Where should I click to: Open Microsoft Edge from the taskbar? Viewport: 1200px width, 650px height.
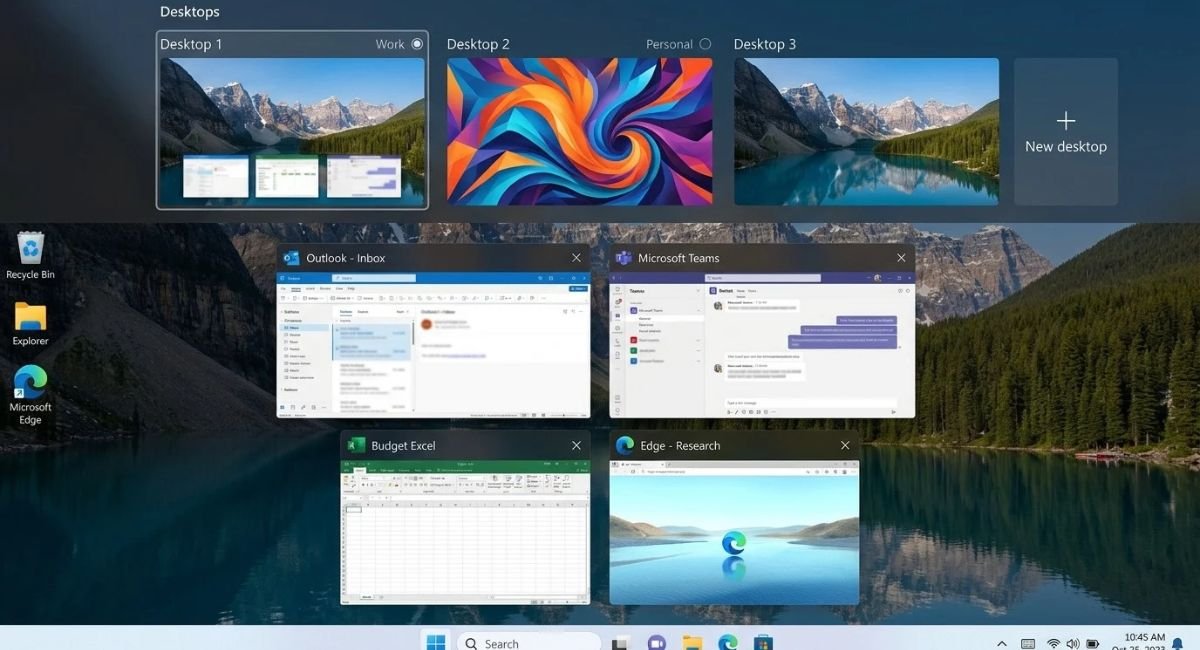click(x=728, y=643)
